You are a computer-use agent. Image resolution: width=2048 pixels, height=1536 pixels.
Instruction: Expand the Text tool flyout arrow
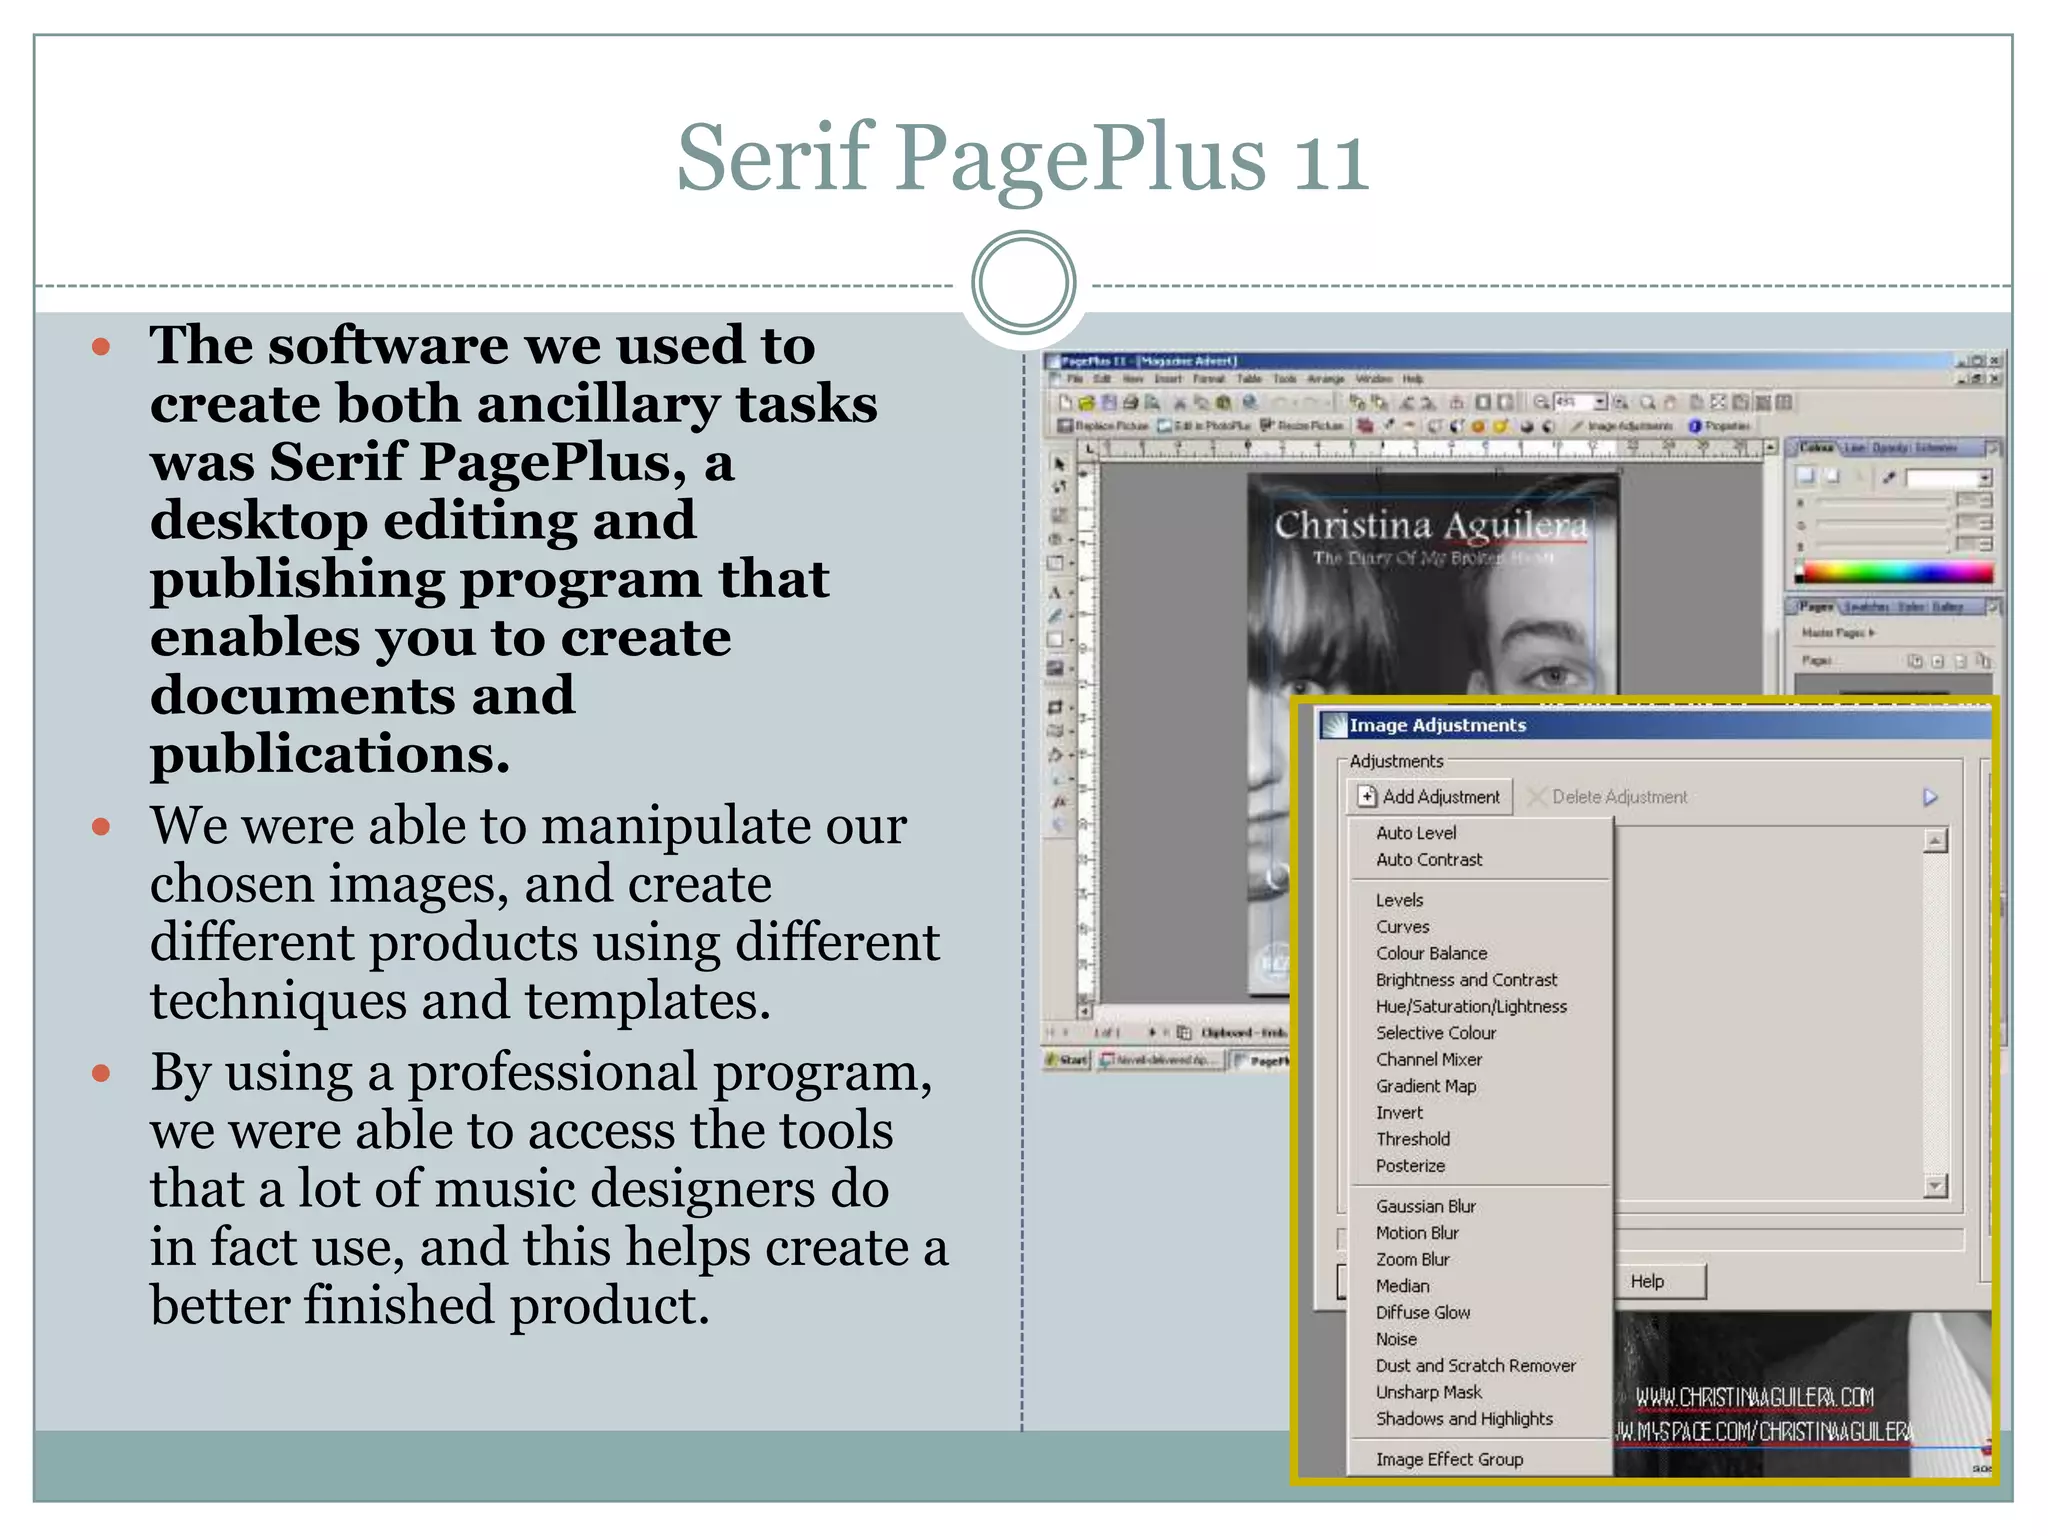point(1071,592)
